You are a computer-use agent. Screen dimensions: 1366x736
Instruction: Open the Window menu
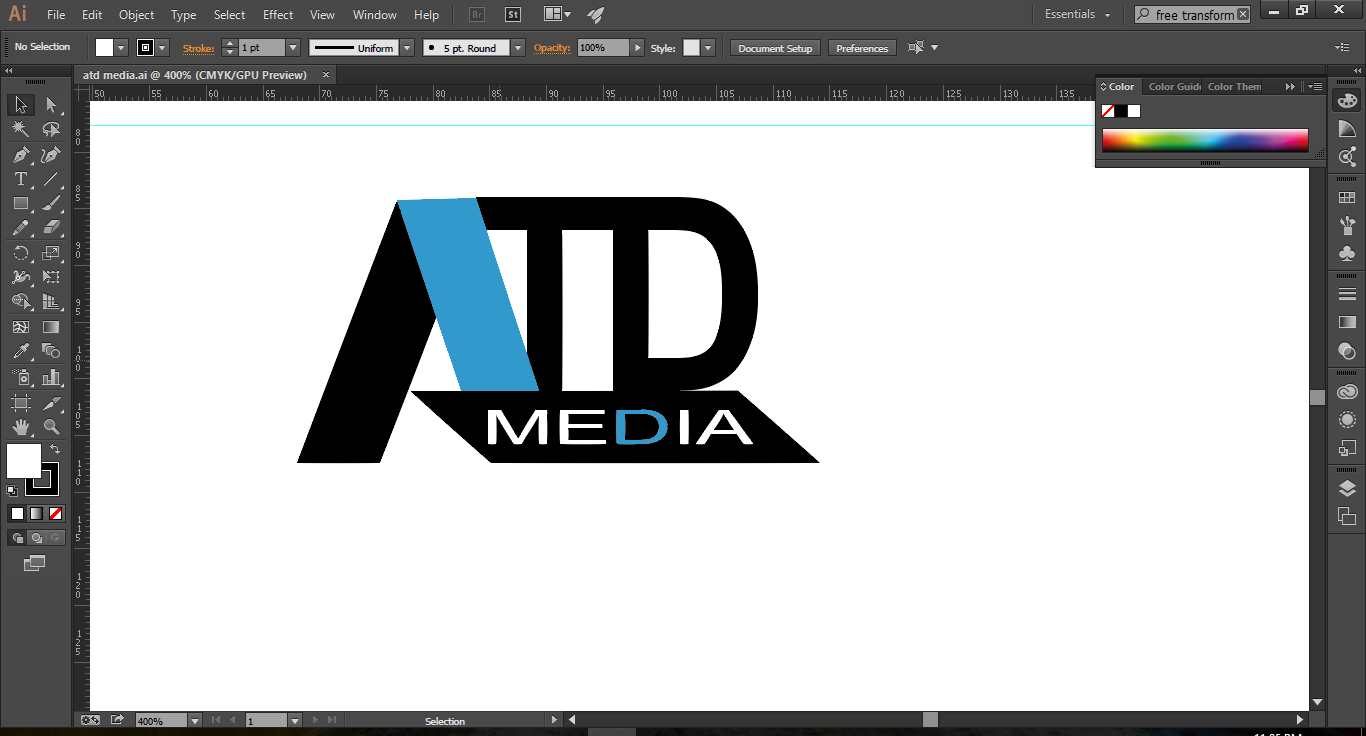[374, 14]
